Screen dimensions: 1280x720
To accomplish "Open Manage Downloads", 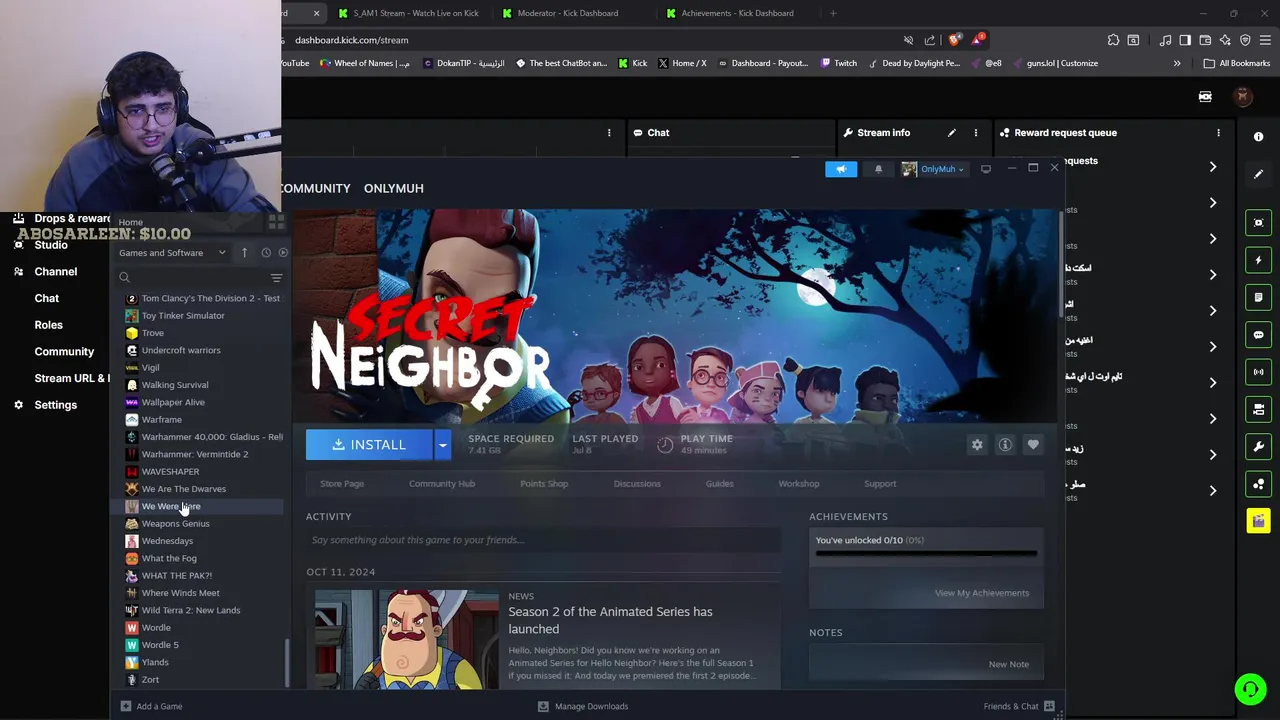I will 583,706.
